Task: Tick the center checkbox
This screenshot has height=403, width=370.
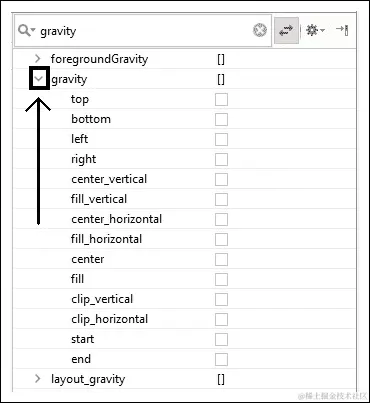Action: 221,259
